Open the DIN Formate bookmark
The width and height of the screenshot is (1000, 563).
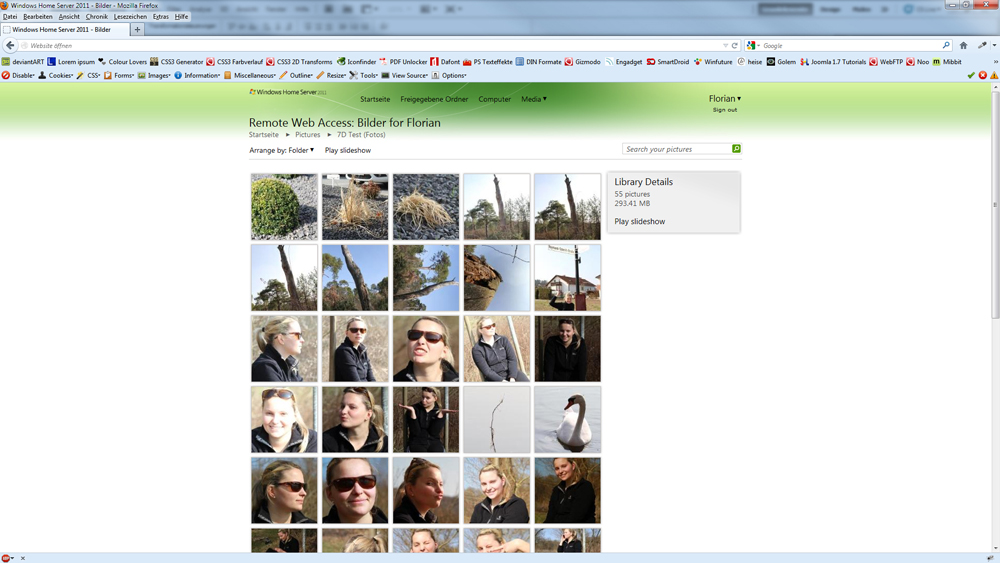coord(538,62)
